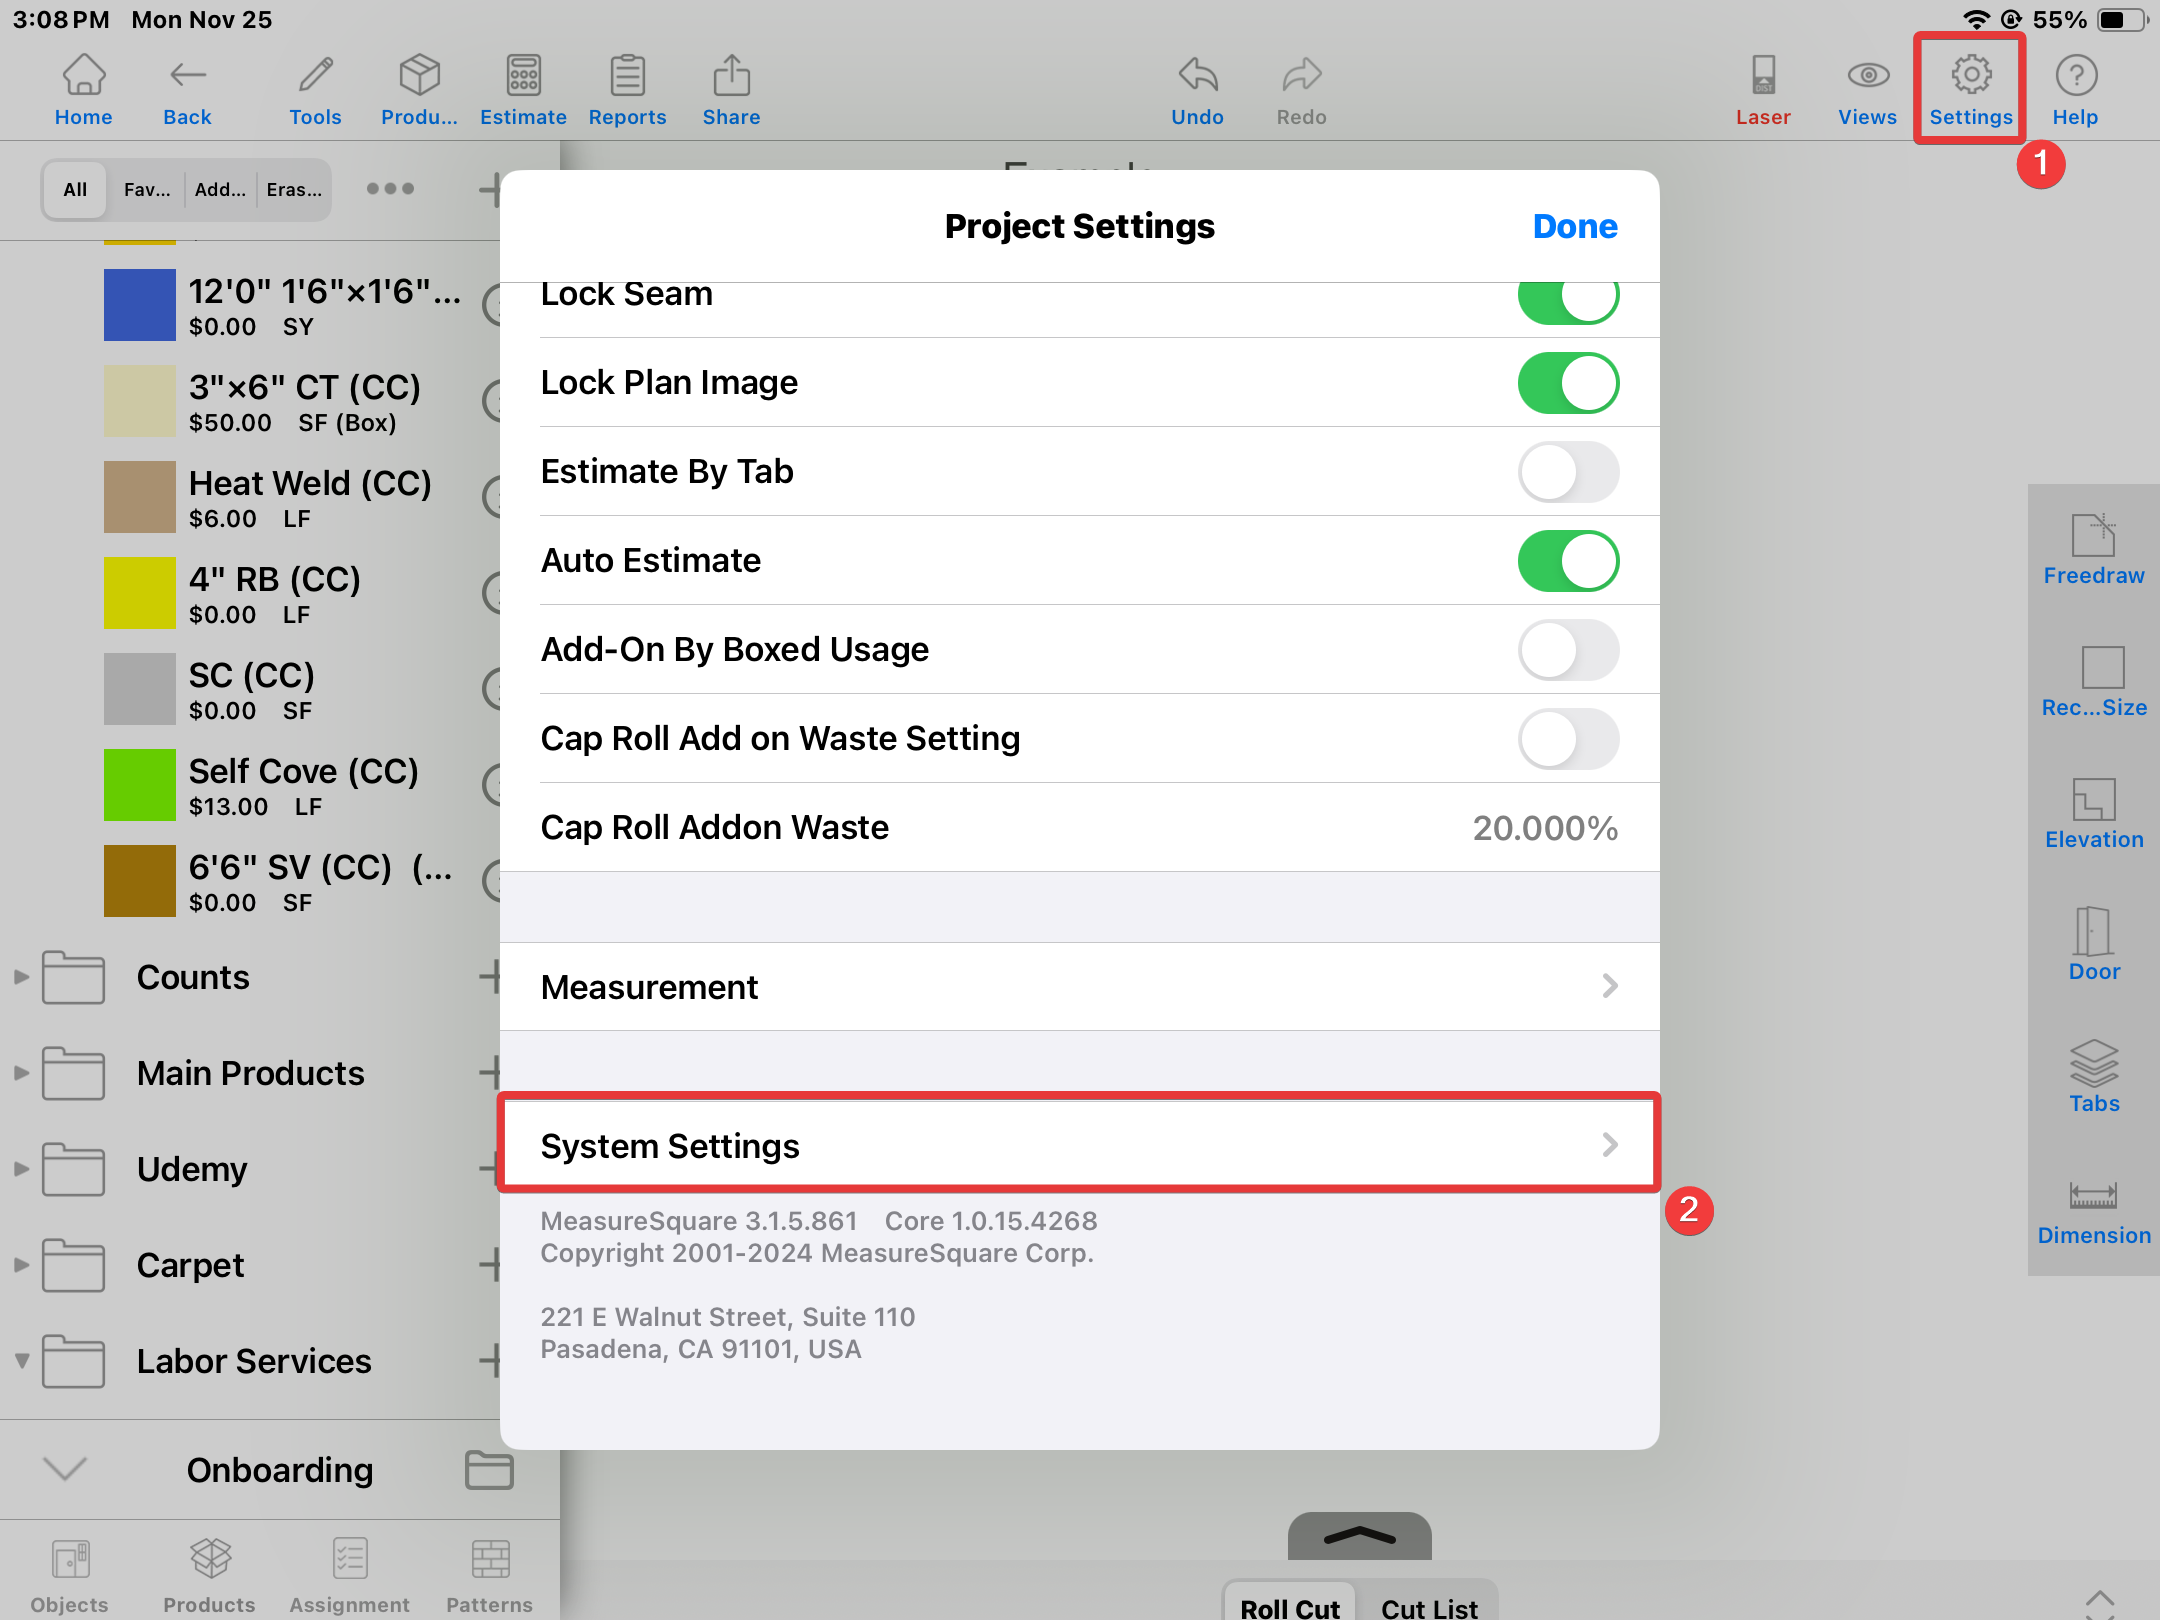
Task: Disable the Lock Plan Image switch
Action: (x=1567, y=383)
